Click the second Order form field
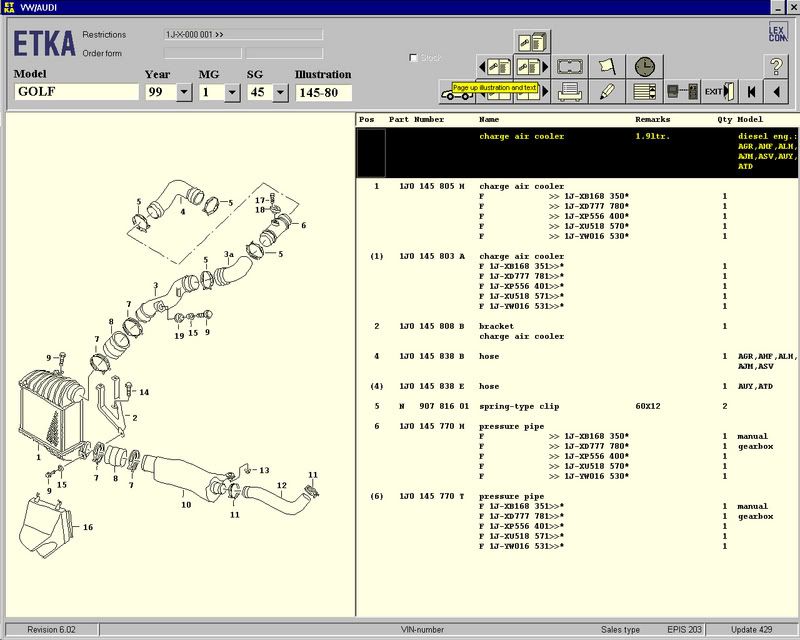 tap(284, 53)
